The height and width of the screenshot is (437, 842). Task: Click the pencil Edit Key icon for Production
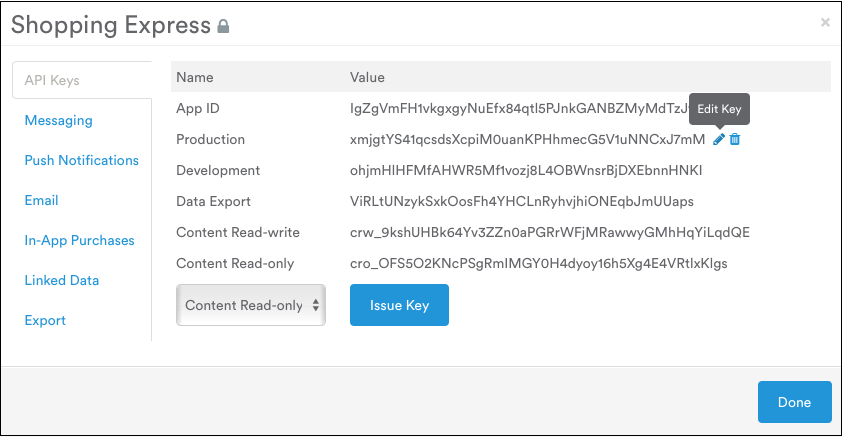tap(718, 140)
